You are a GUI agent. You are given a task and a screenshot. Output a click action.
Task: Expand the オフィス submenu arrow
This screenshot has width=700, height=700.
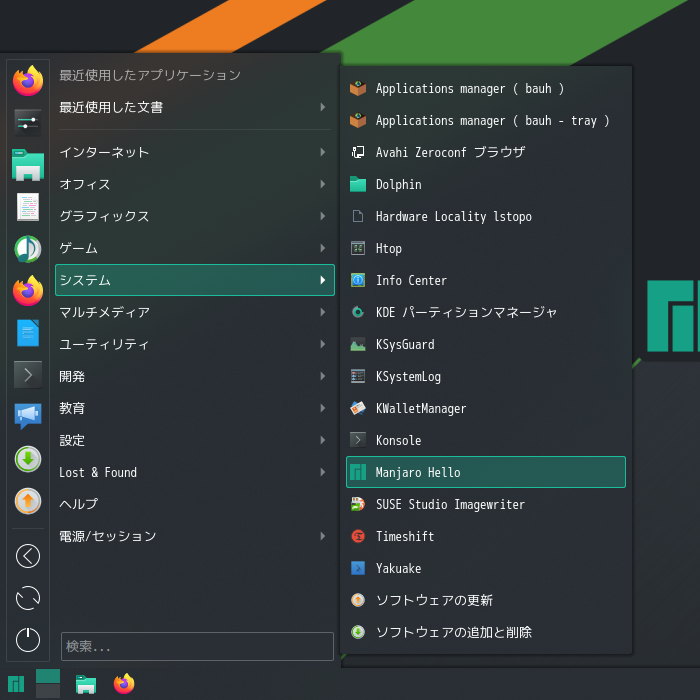[x=322, y=184]
